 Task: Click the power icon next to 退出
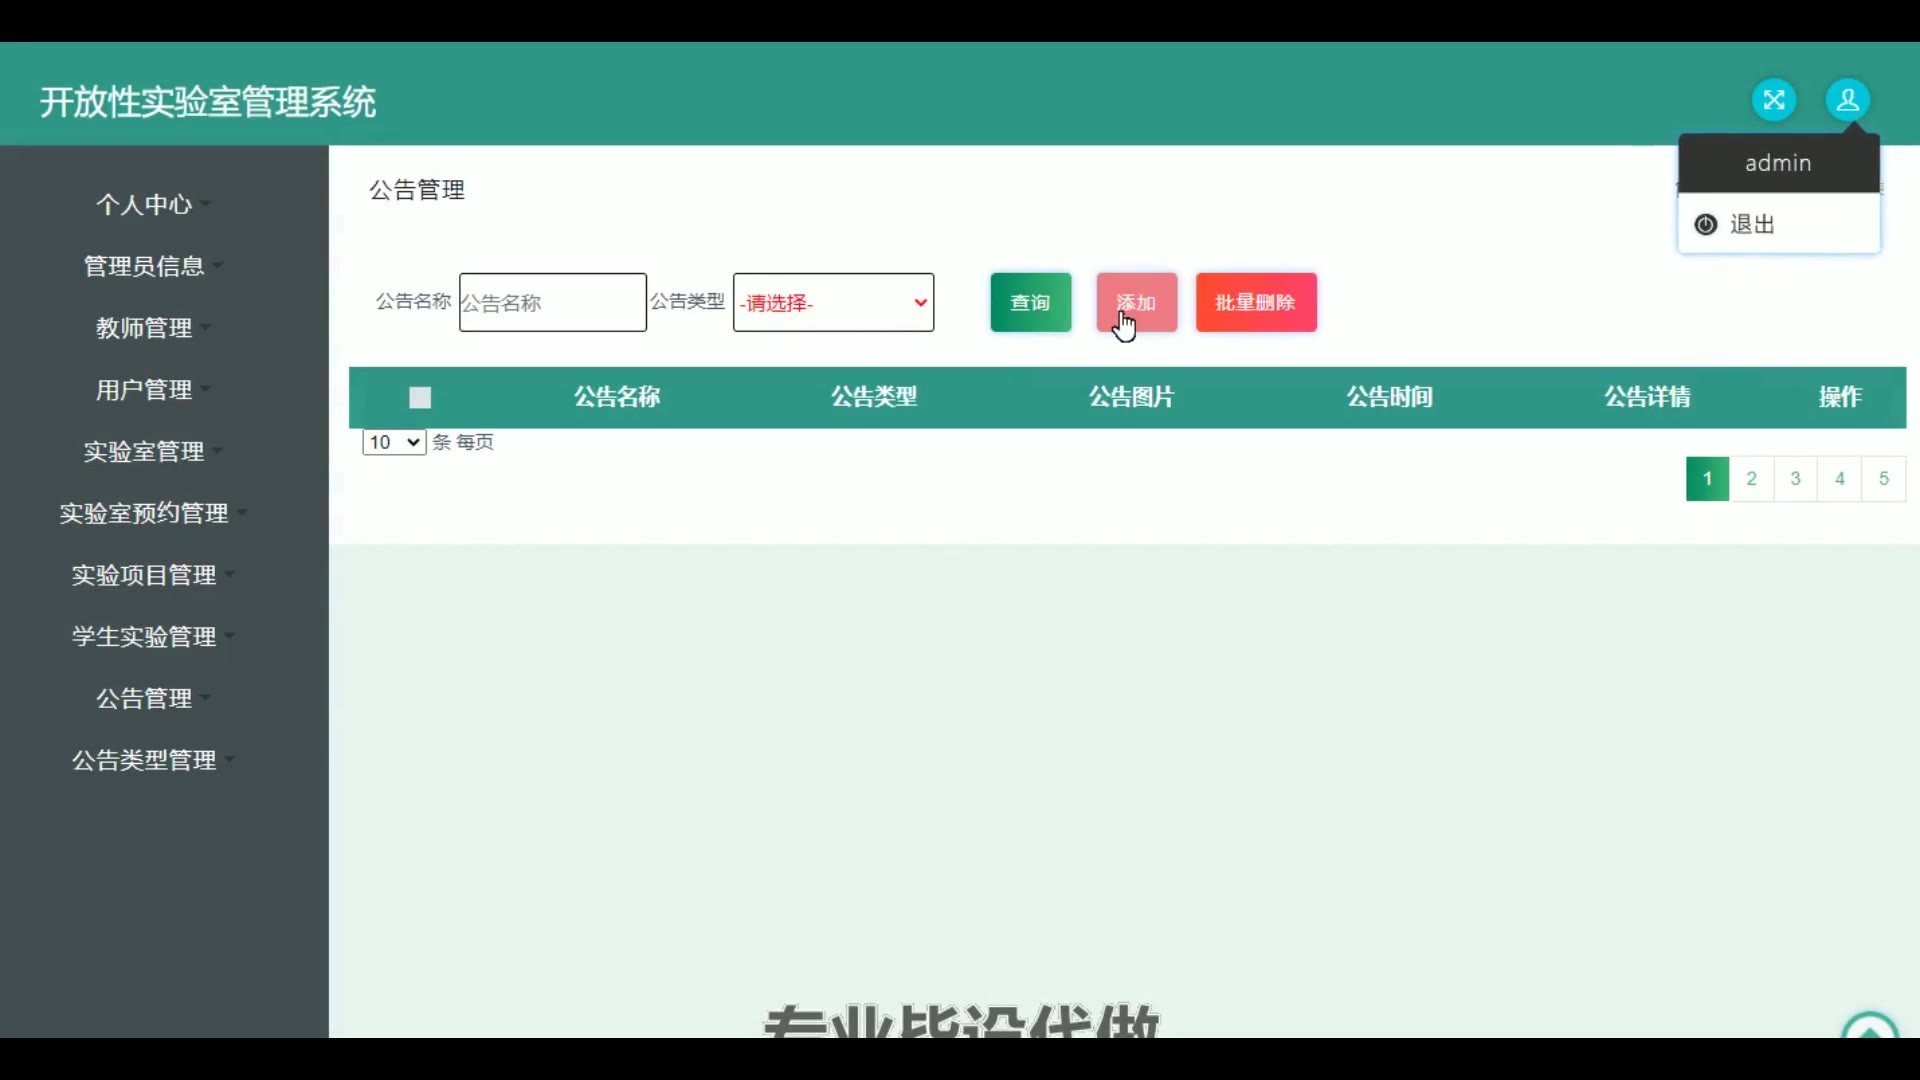pos(1706,224)
